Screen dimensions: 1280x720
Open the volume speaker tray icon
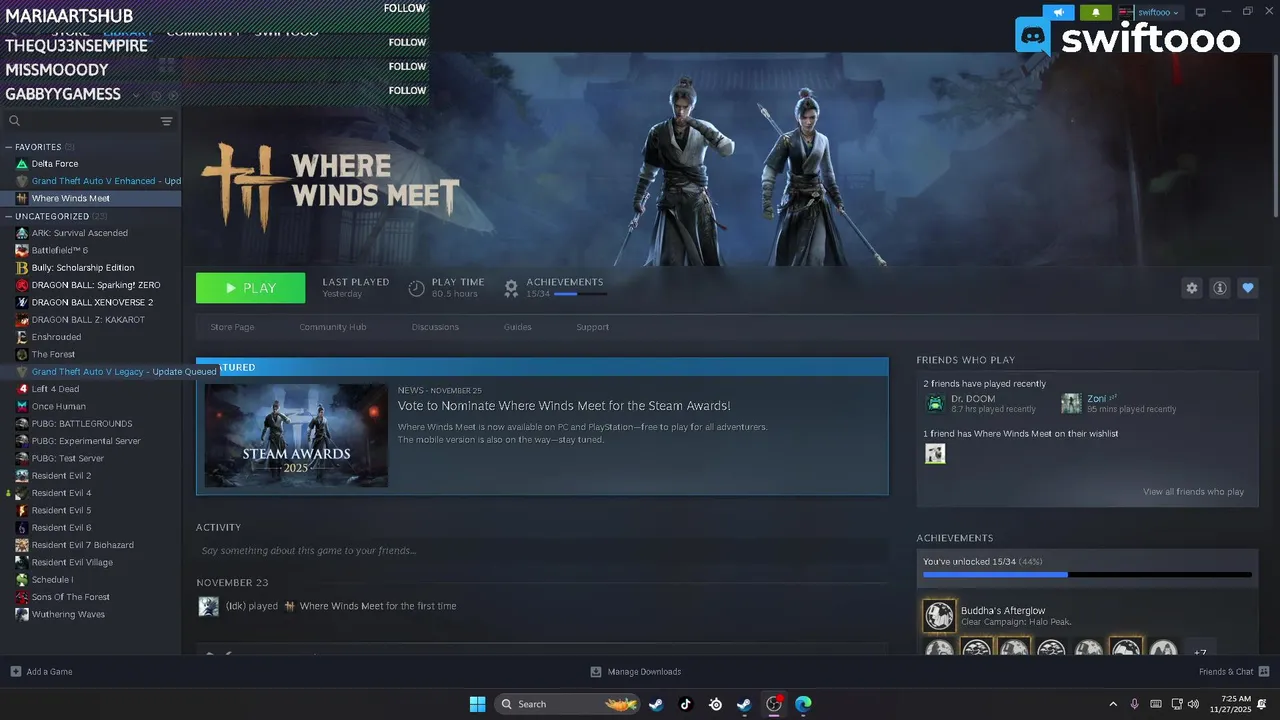(1195, 704)
